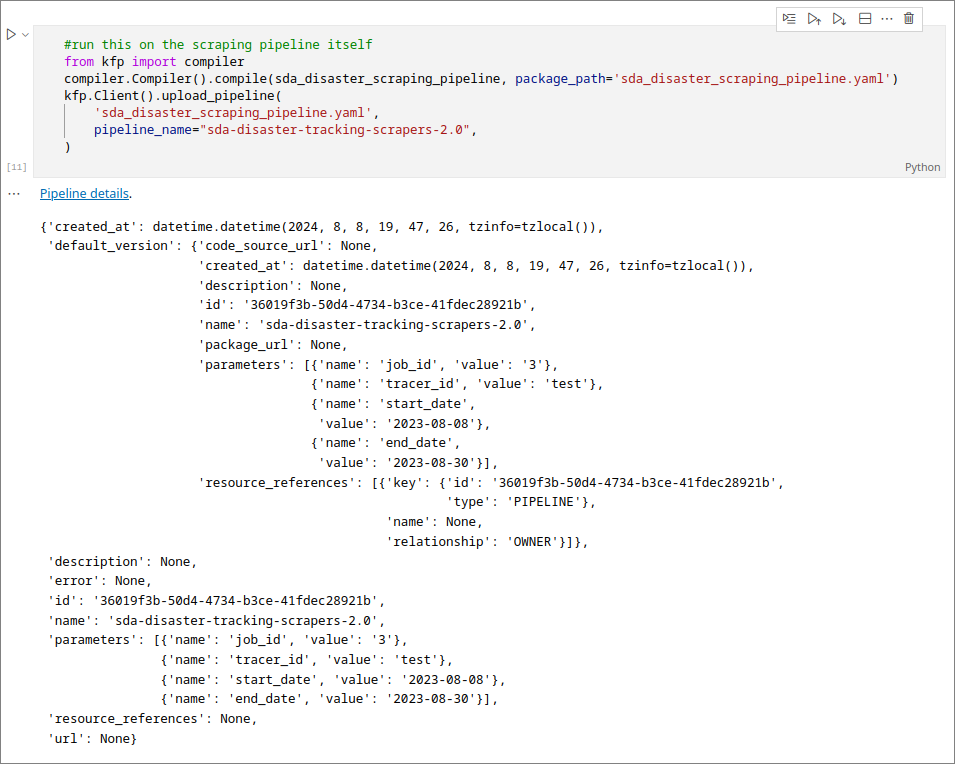Click the 'relationship': 'OWNER' line
Image resolution: width=955 pixels, height=764 pixels.
pyautogui.click(x=487, y=542)
